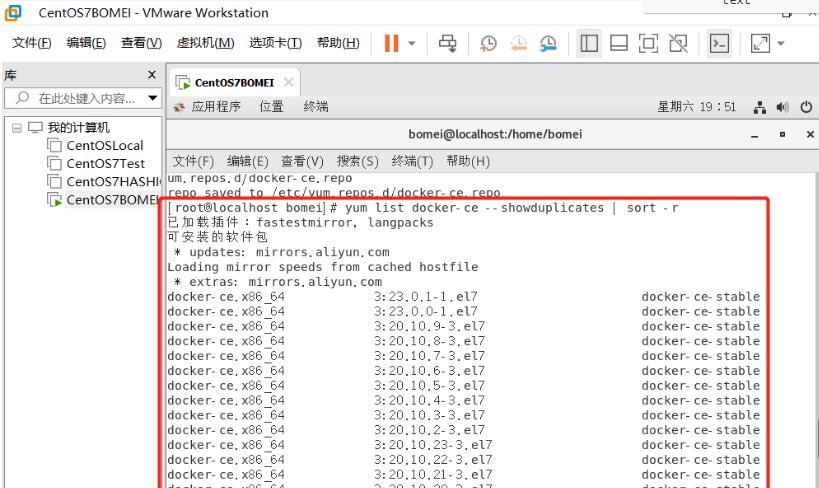Open the terminal 搜索(S) menu
This screenshot has width=819, height=488.
pyautogui.click(x=357, y=161)
